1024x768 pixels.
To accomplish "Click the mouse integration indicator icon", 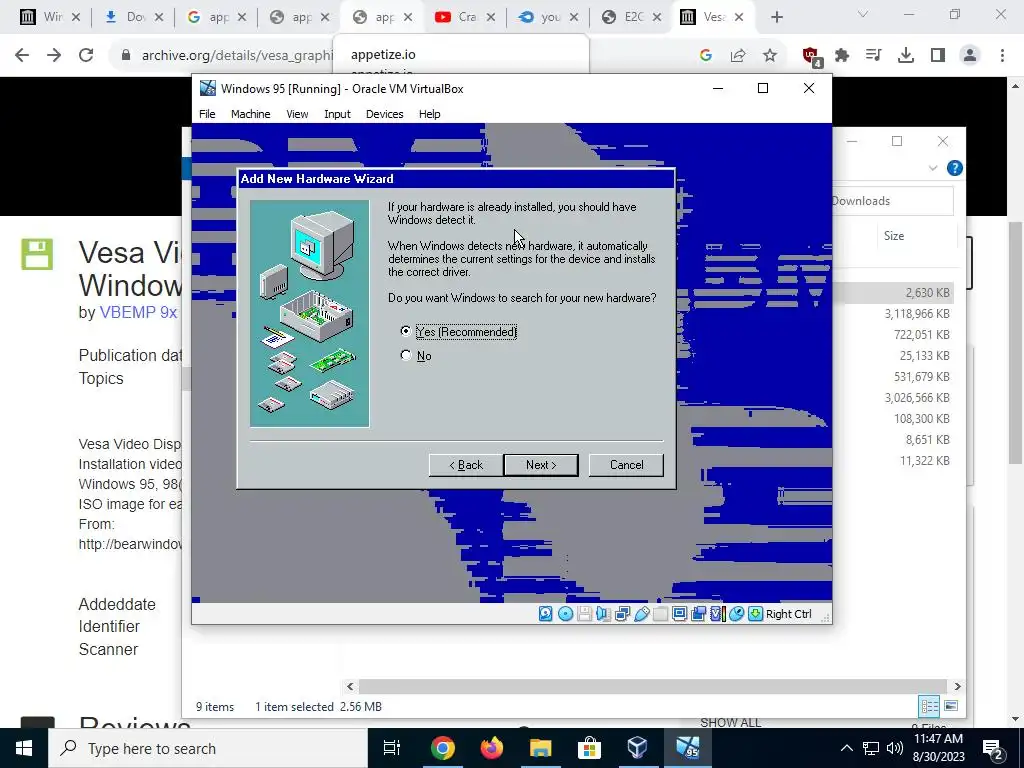I will click(736, 614).
